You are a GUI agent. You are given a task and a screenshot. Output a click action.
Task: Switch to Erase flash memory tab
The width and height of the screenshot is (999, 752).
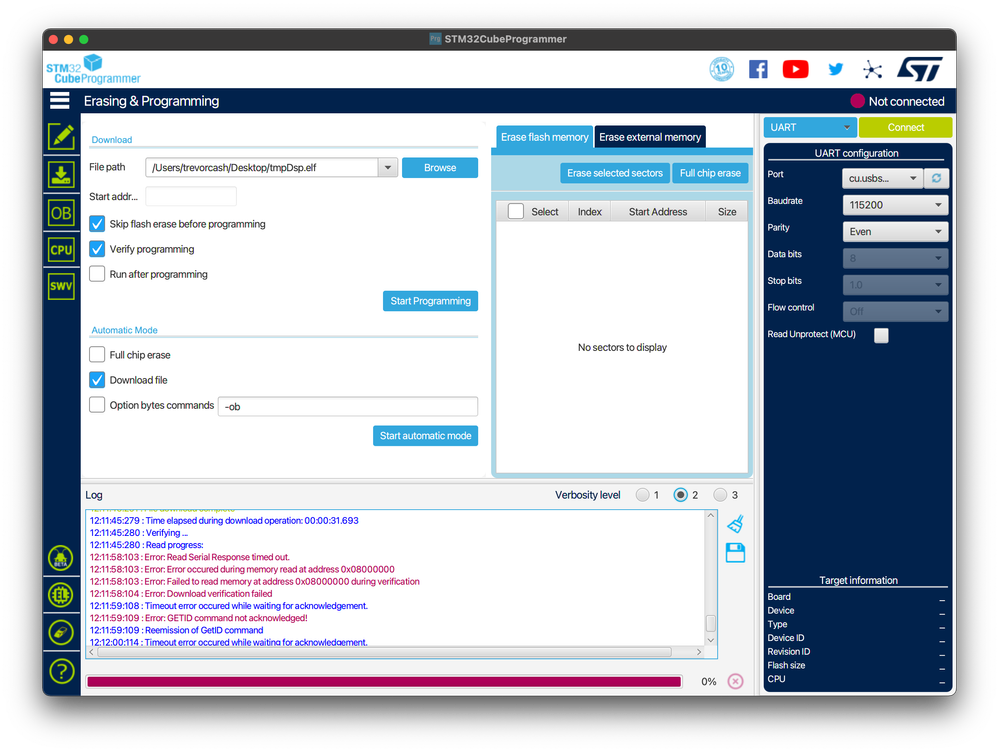point(544,137)
